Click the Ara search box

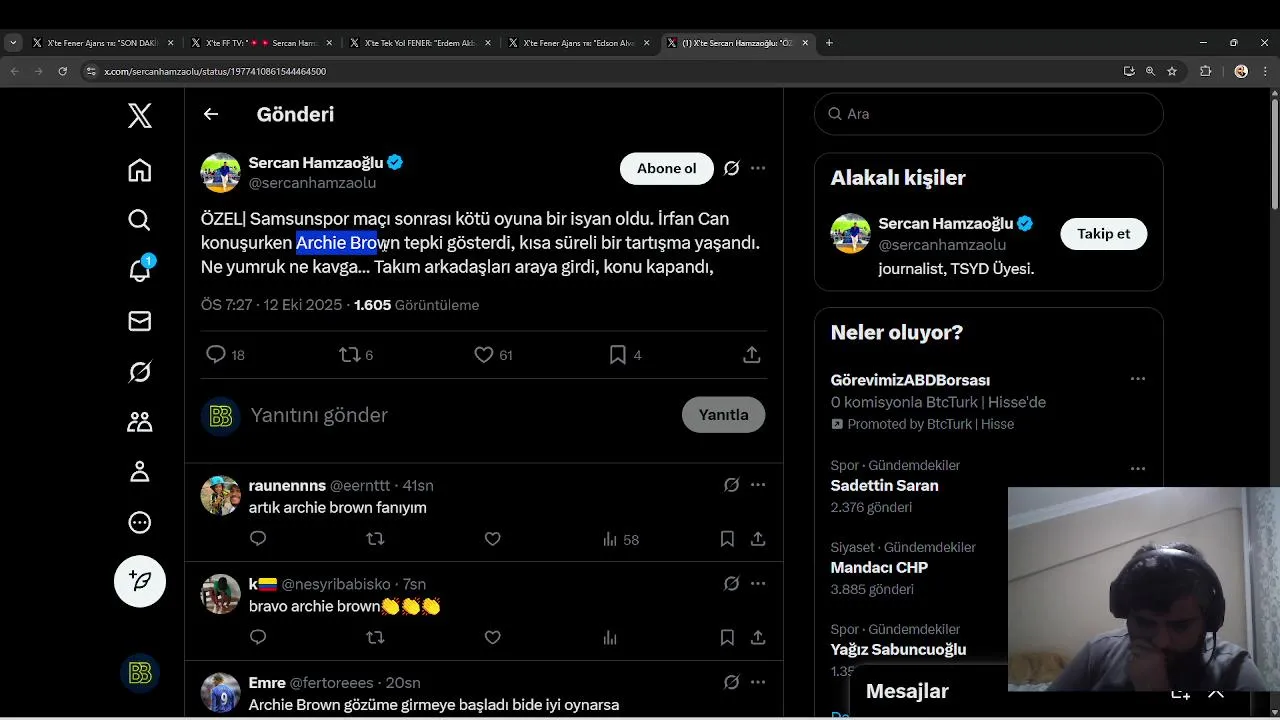(988, 114)
